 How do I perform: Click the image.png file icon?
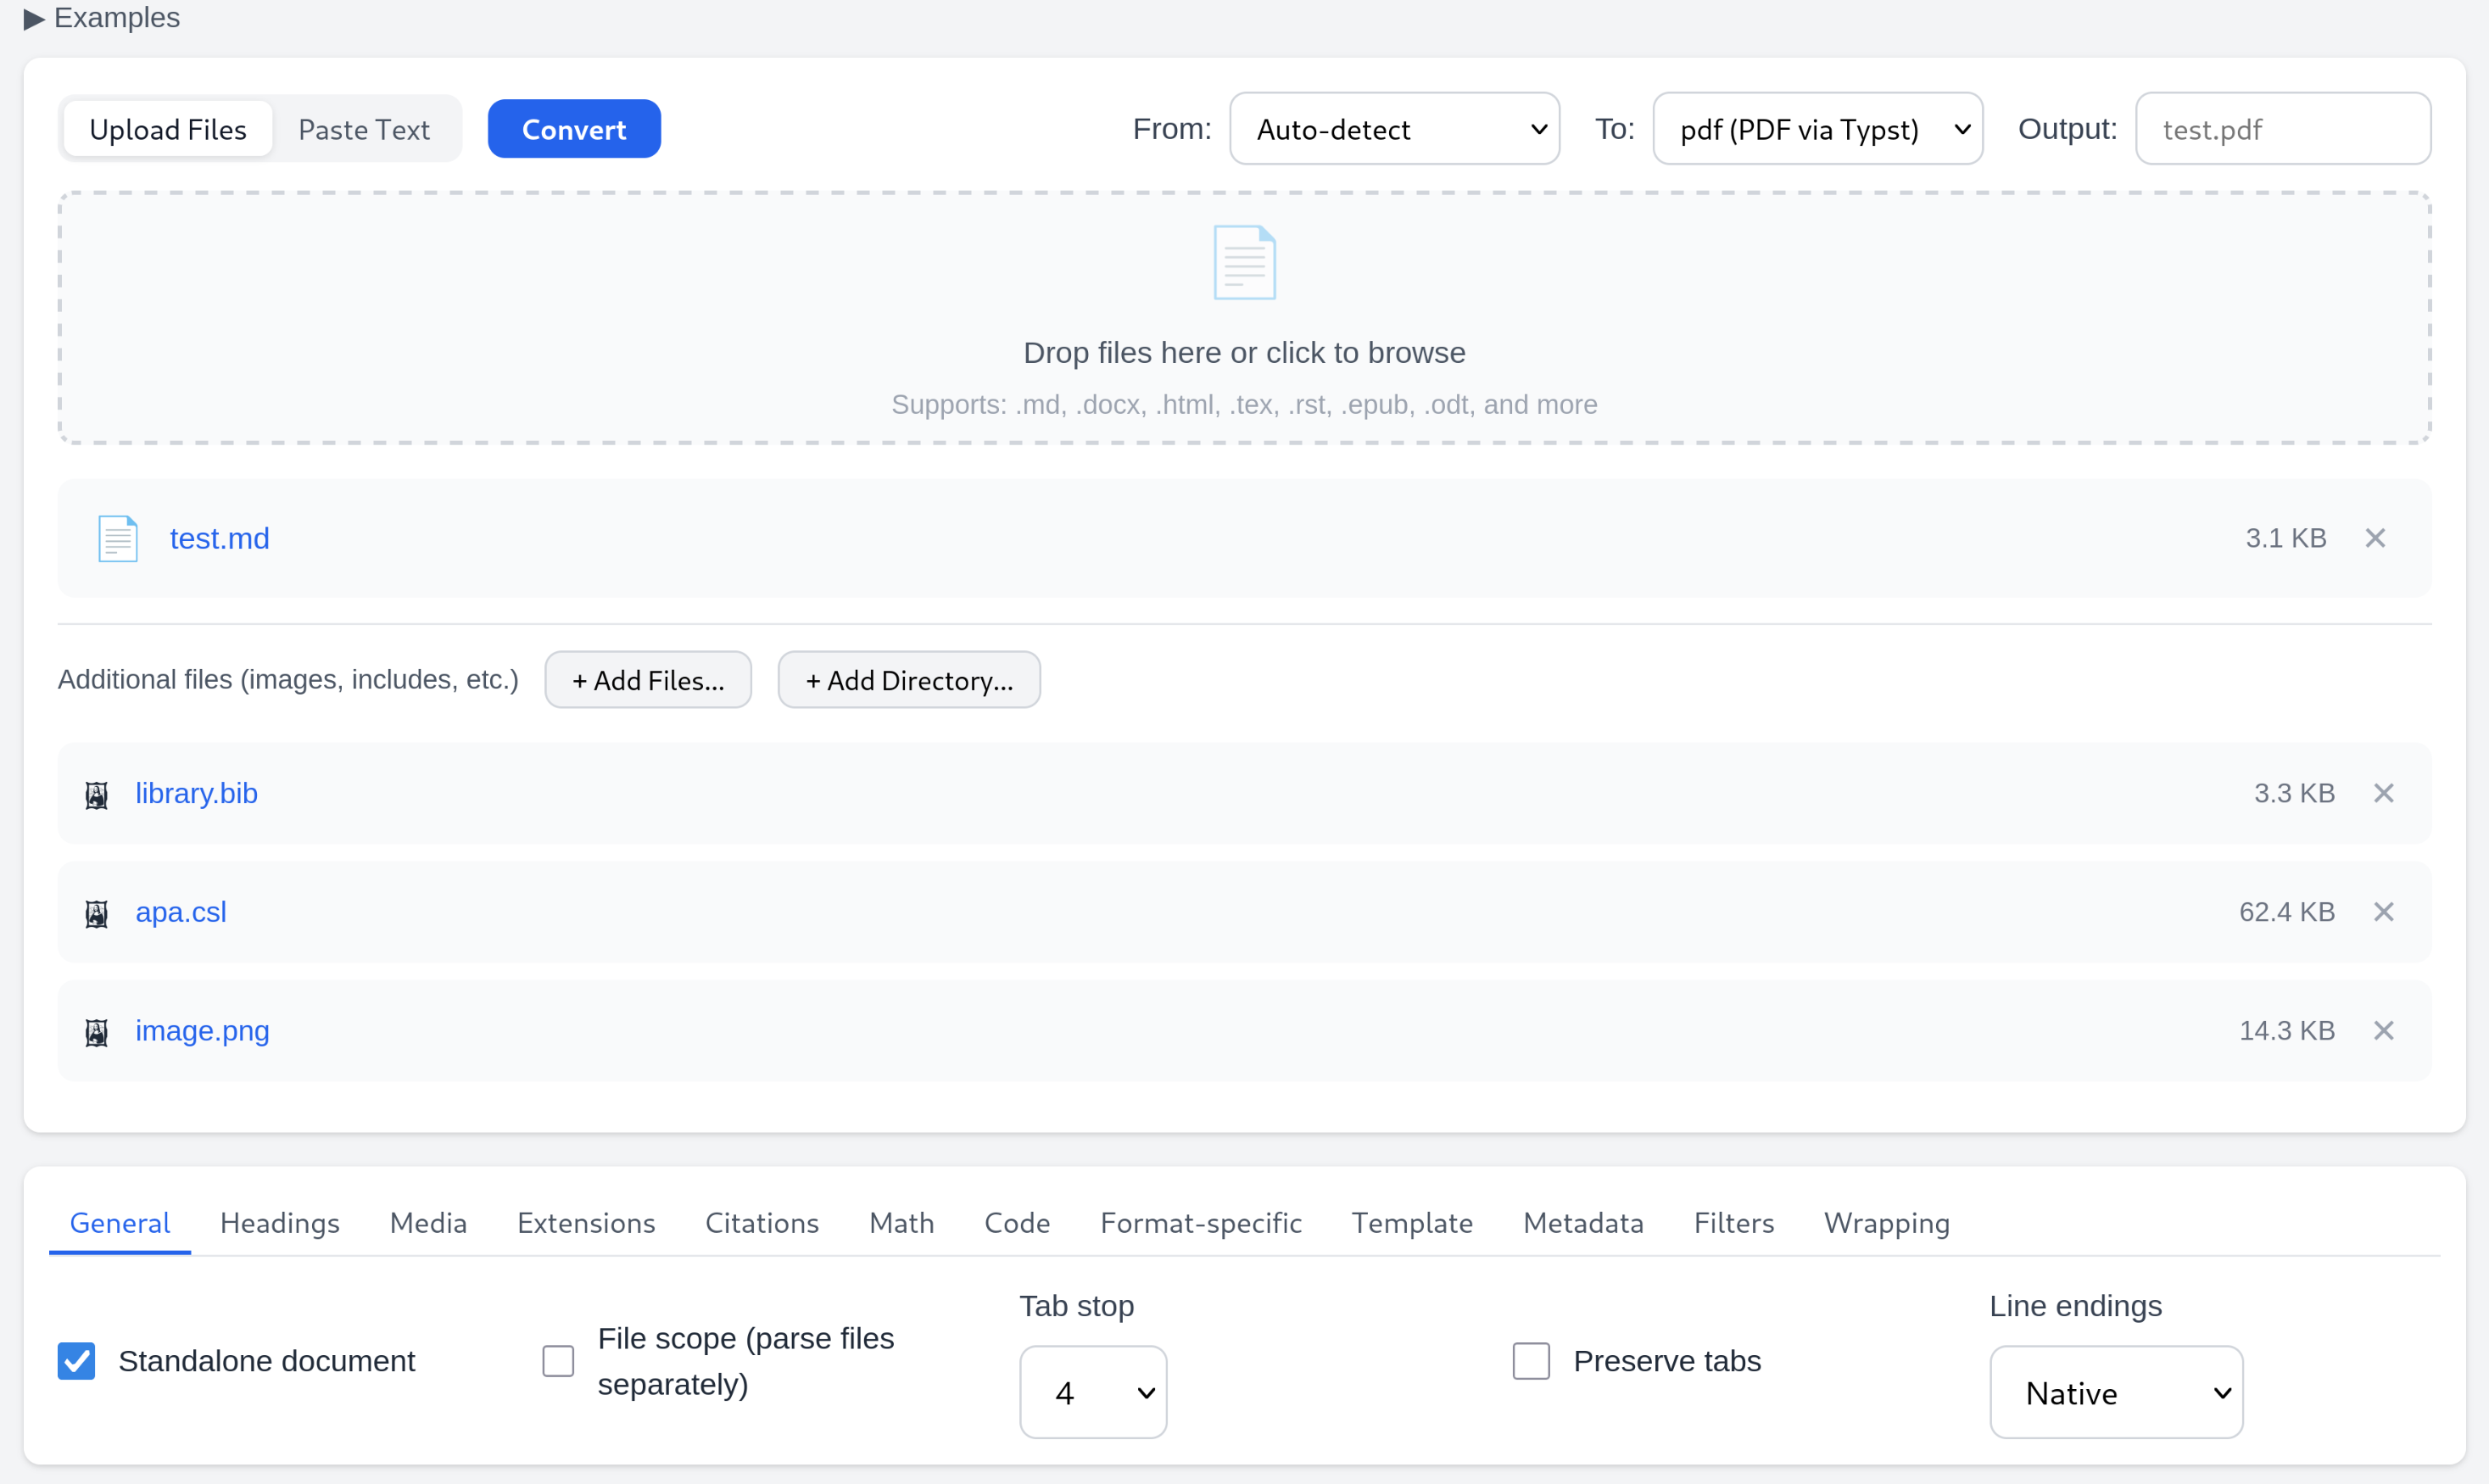pos(95,1031)
